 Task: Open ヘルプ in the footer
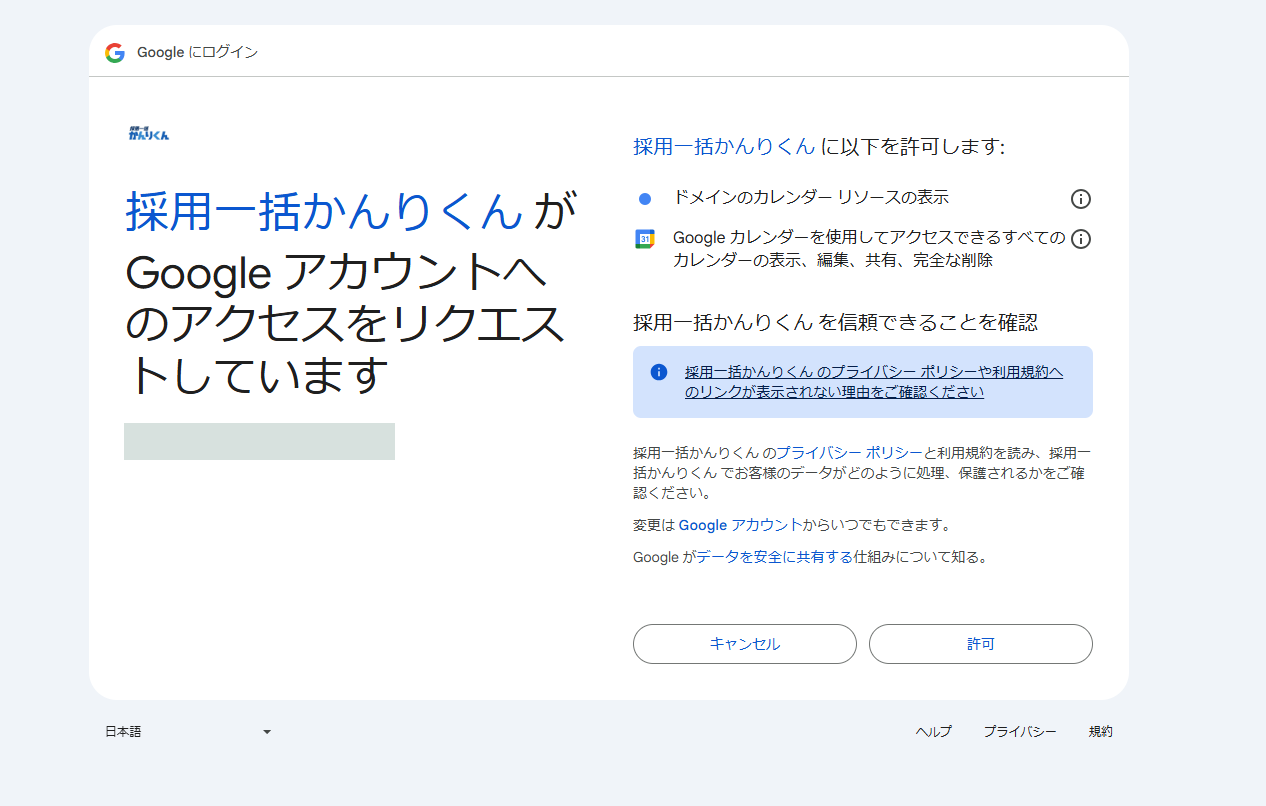tap(933, 731)
